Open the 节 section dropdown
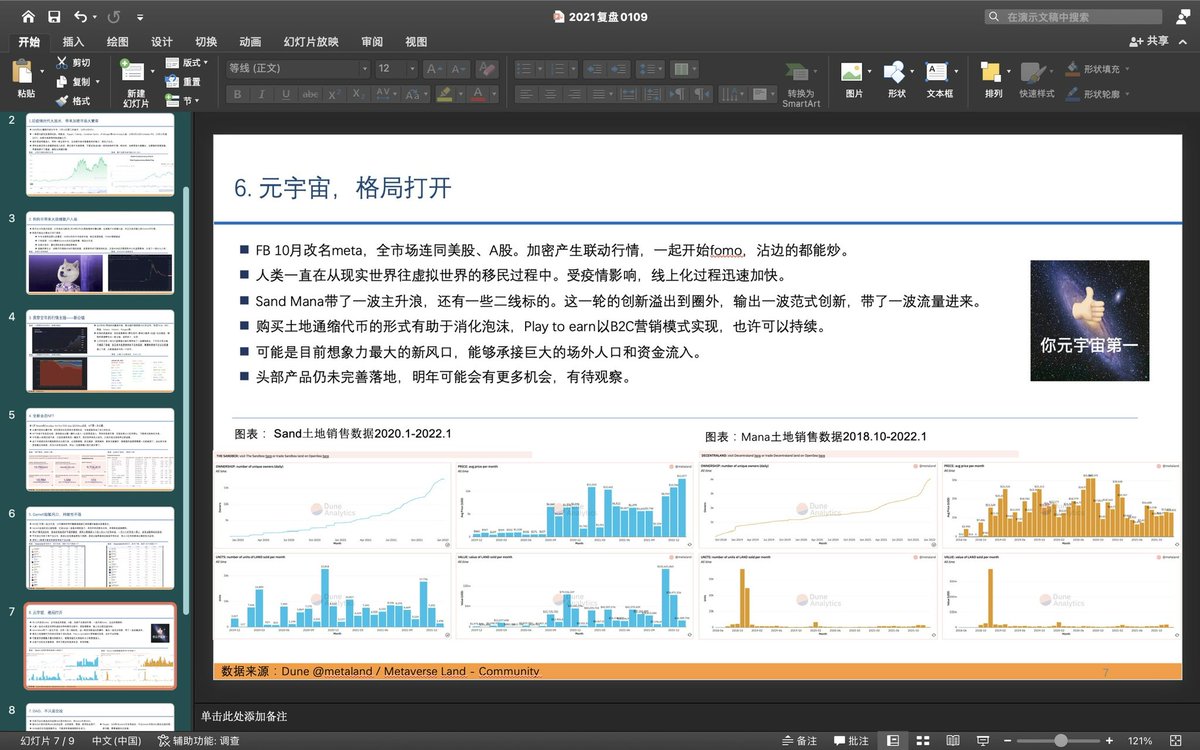The height and width of the screenshot is (750, 1200). point(183,101)
